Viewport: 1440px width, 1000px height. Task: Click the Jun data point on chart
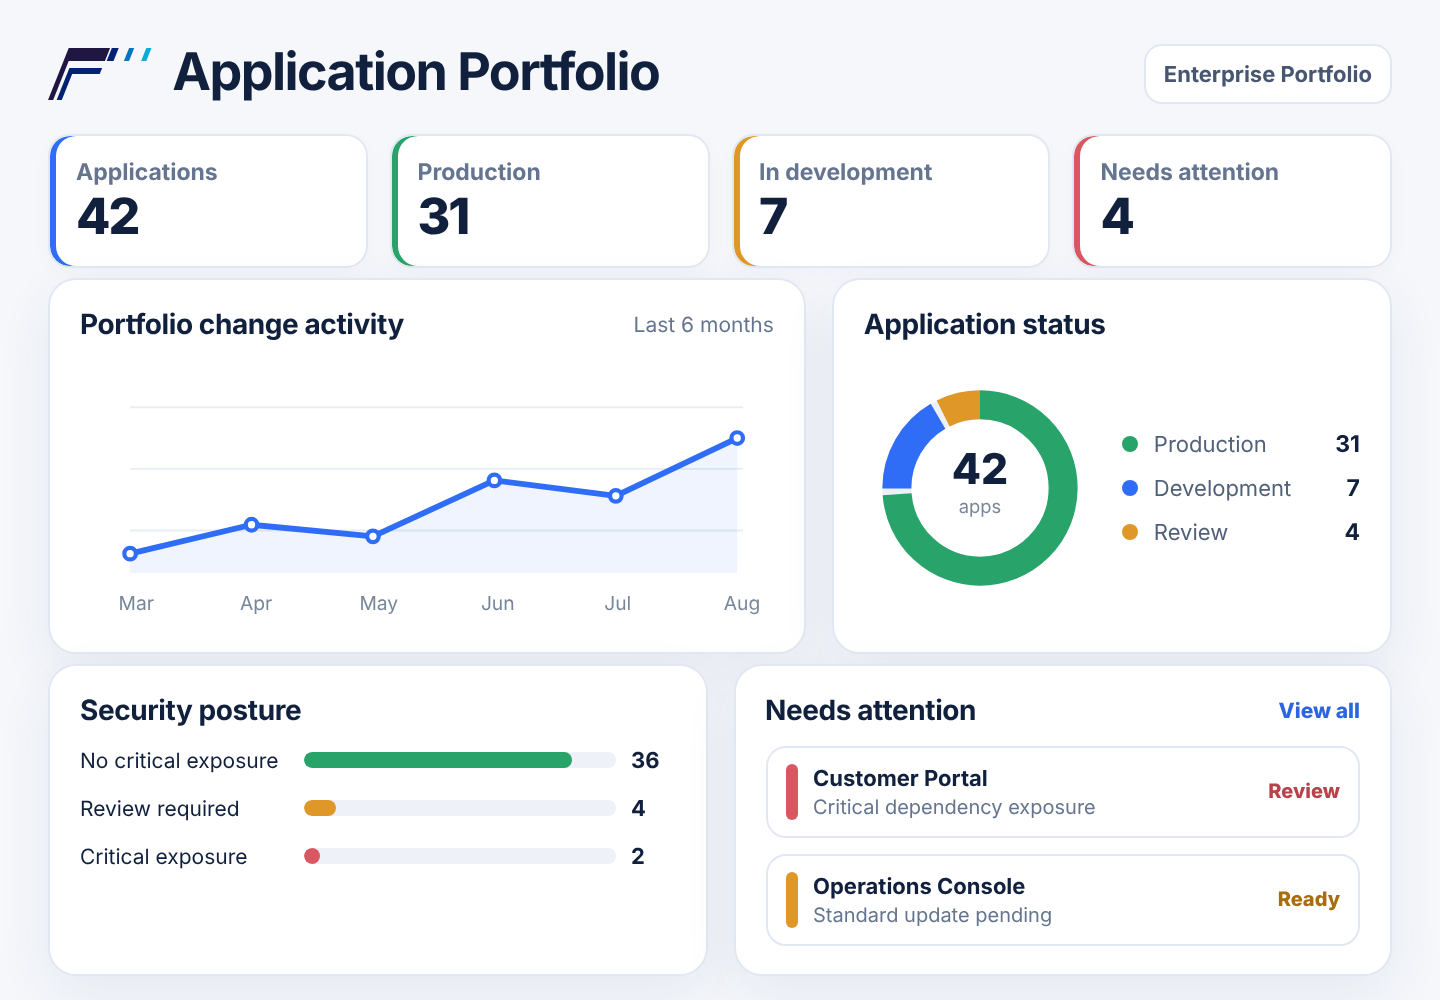pos(494,480)
